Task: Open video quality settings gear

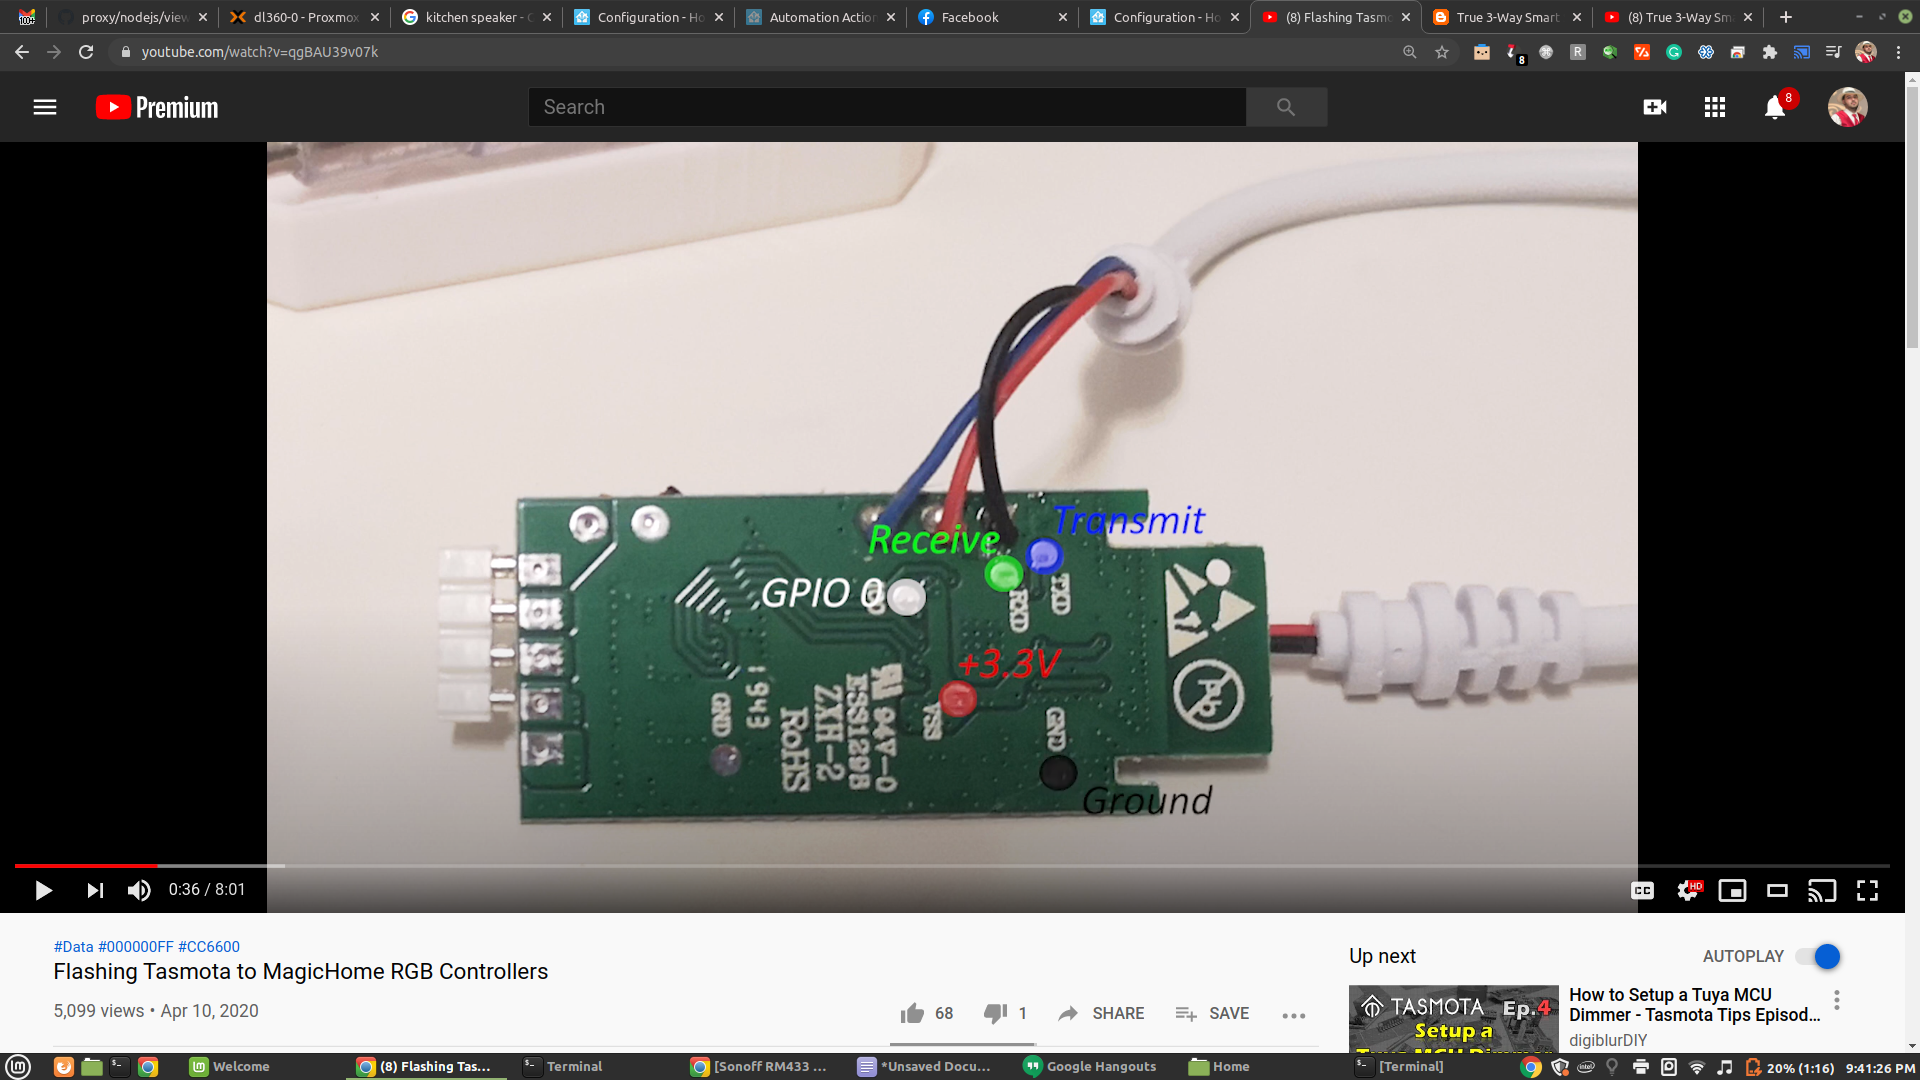Action: [x=1687, y=890]
